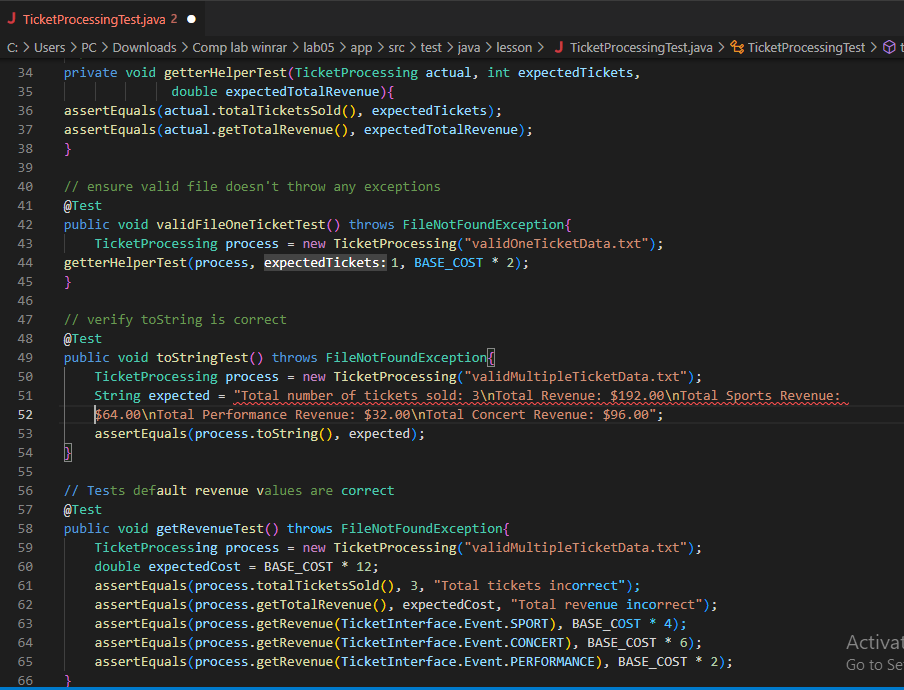The image size is (904, 690).
Task: Click the comment 'verify toString is correct'
Action: pyautogui.click(x=175, y=320)
